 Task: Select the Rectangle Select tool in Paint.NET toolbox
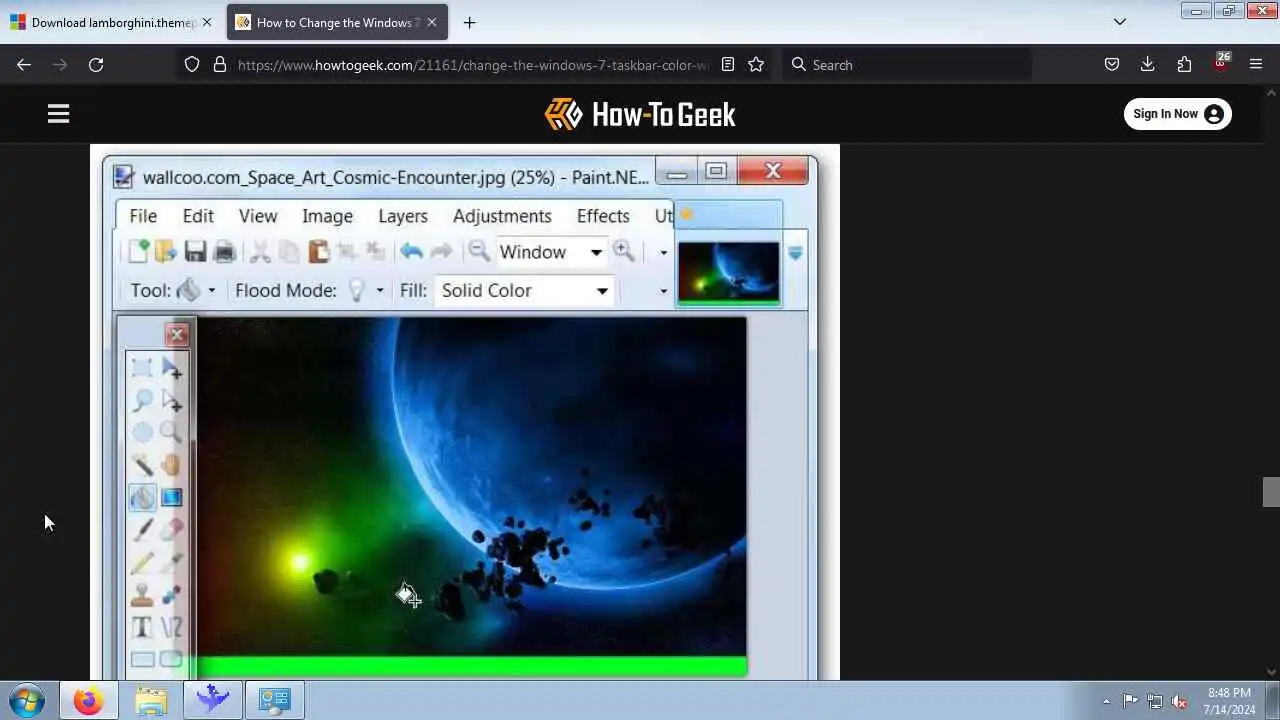pos(142,369)
